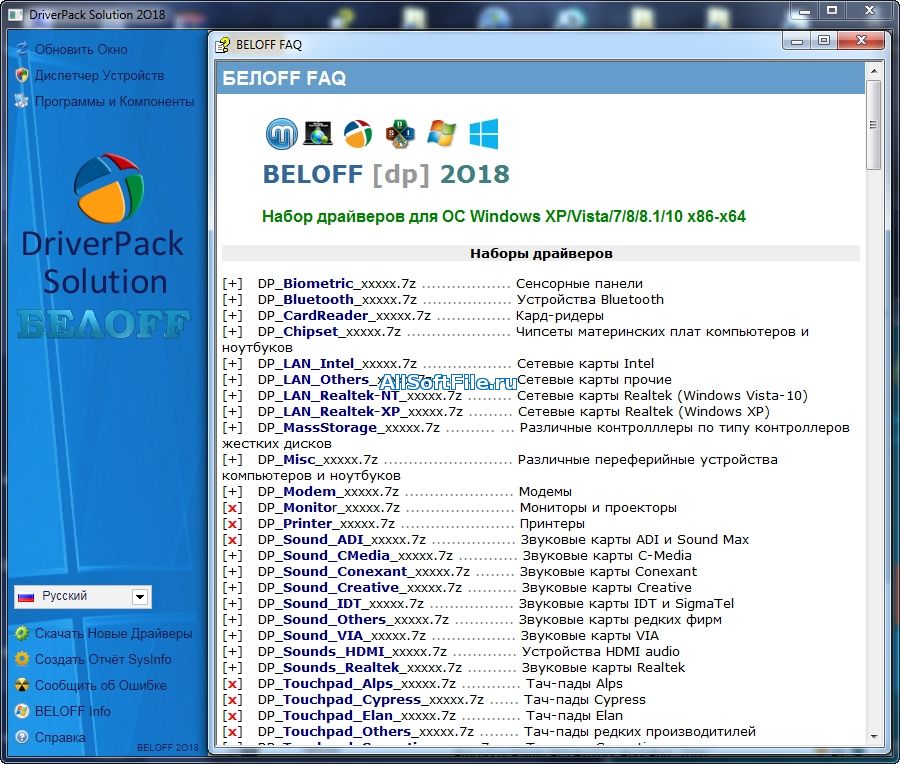Image resolution: width=900 pixels, height=764 pixels.
Task: Click the Сообщить об Ошибке radiation icon
Action: click(x=22, y=685)
